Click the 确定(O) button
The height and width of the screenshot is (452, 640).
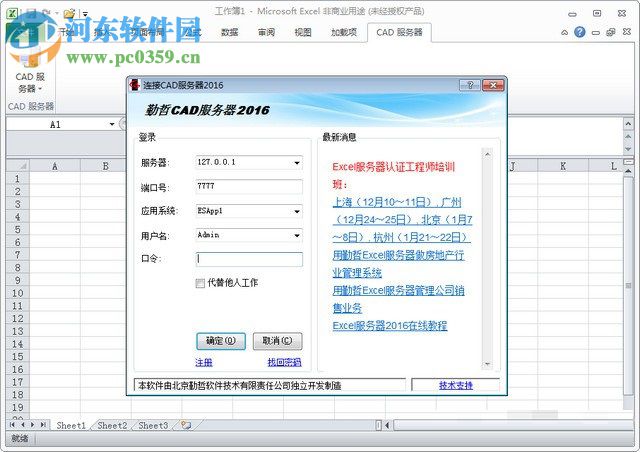coord(221,341)
